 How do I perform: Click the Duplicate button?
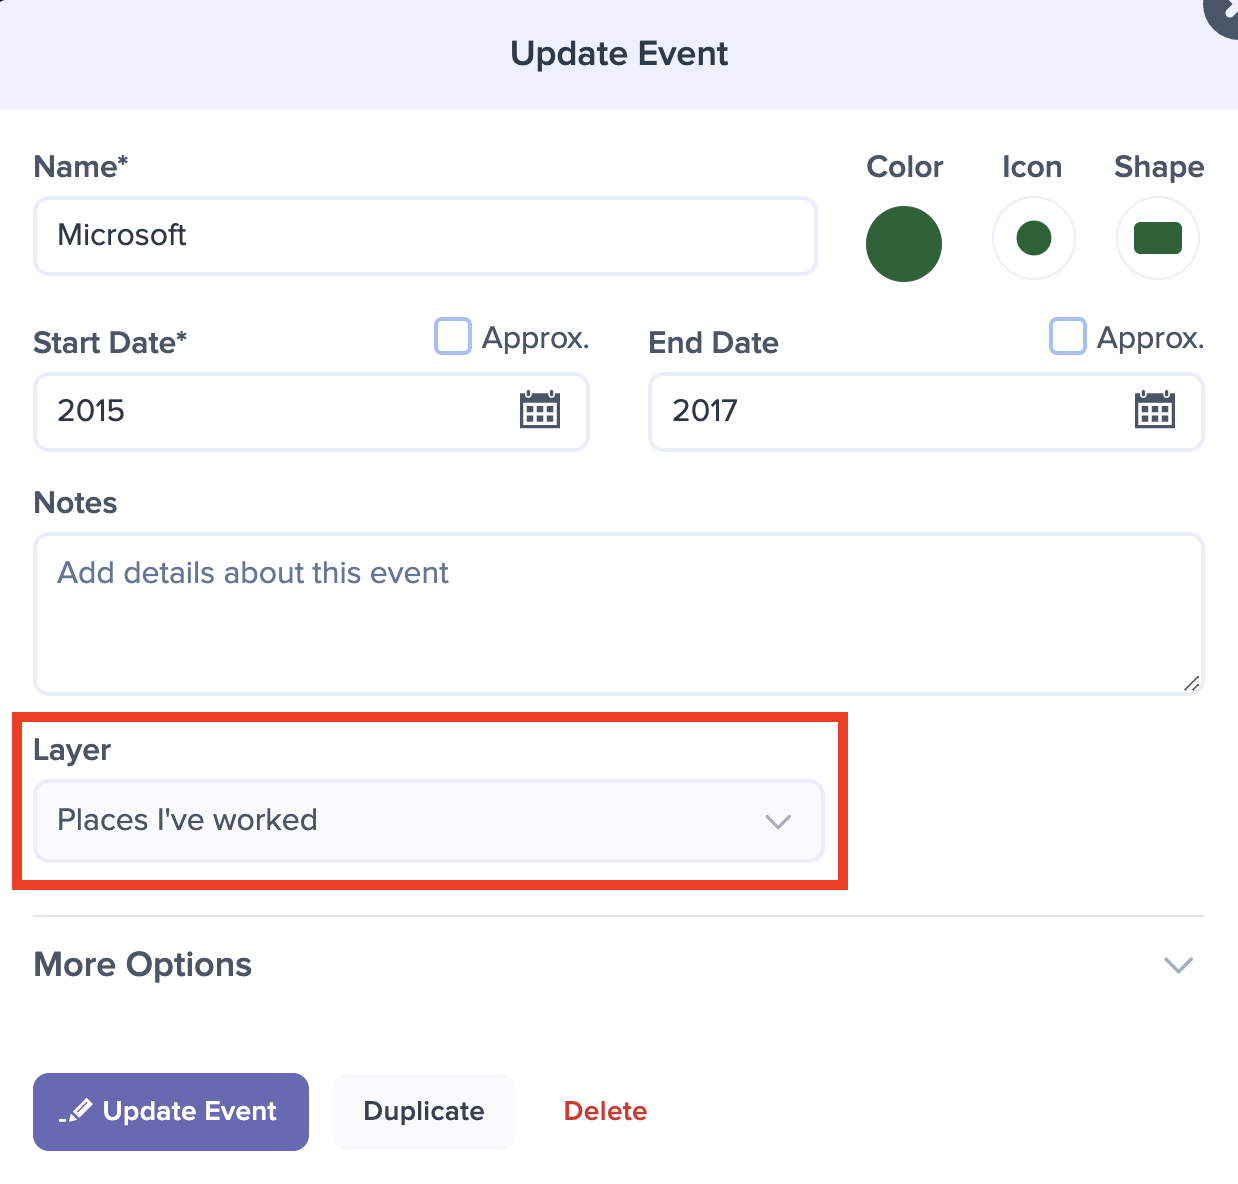(424, 1112)
